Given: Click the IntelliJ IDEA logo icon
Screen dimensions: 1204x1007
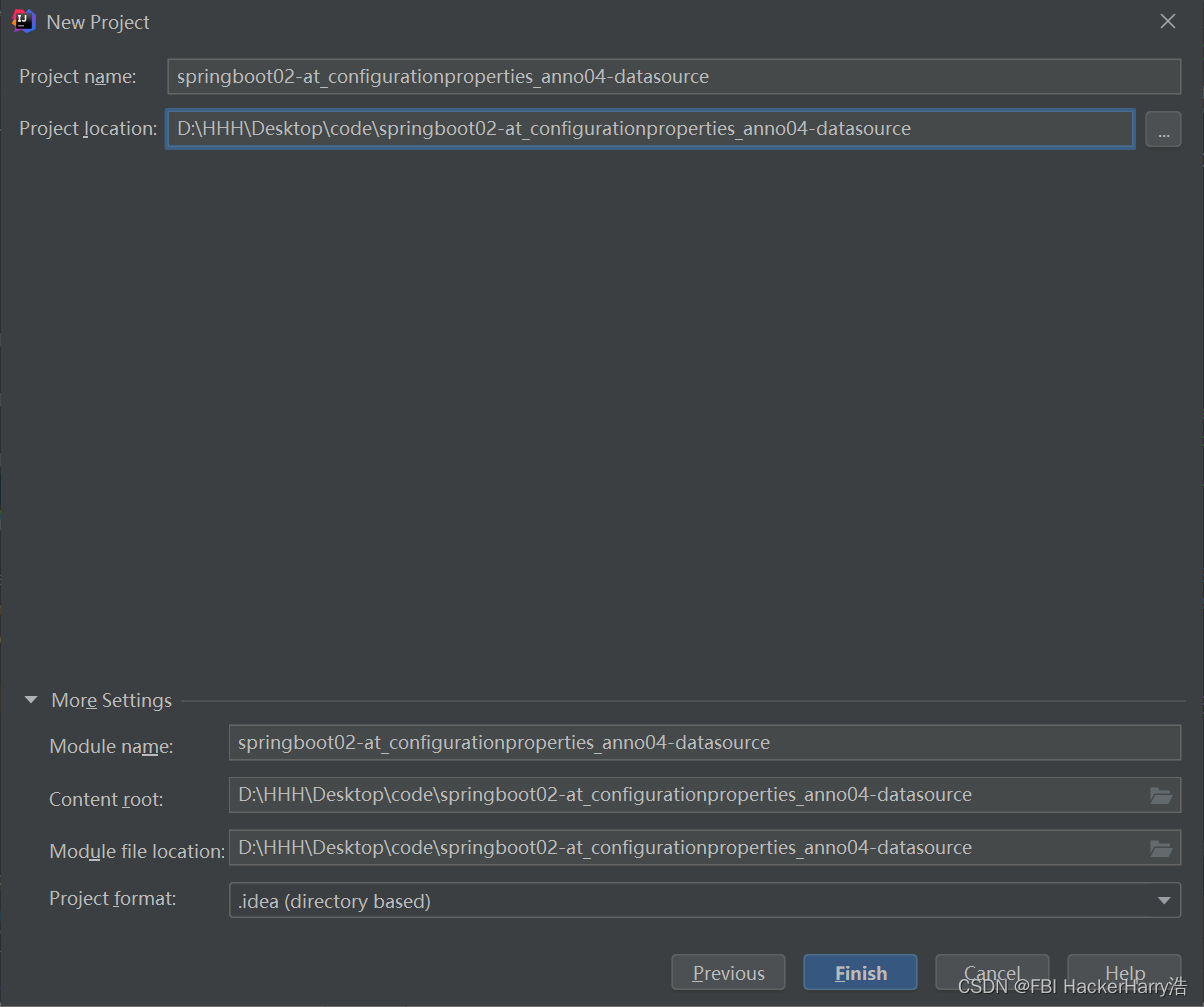Looking at the screenshot, I should click(x=24, y=21).
